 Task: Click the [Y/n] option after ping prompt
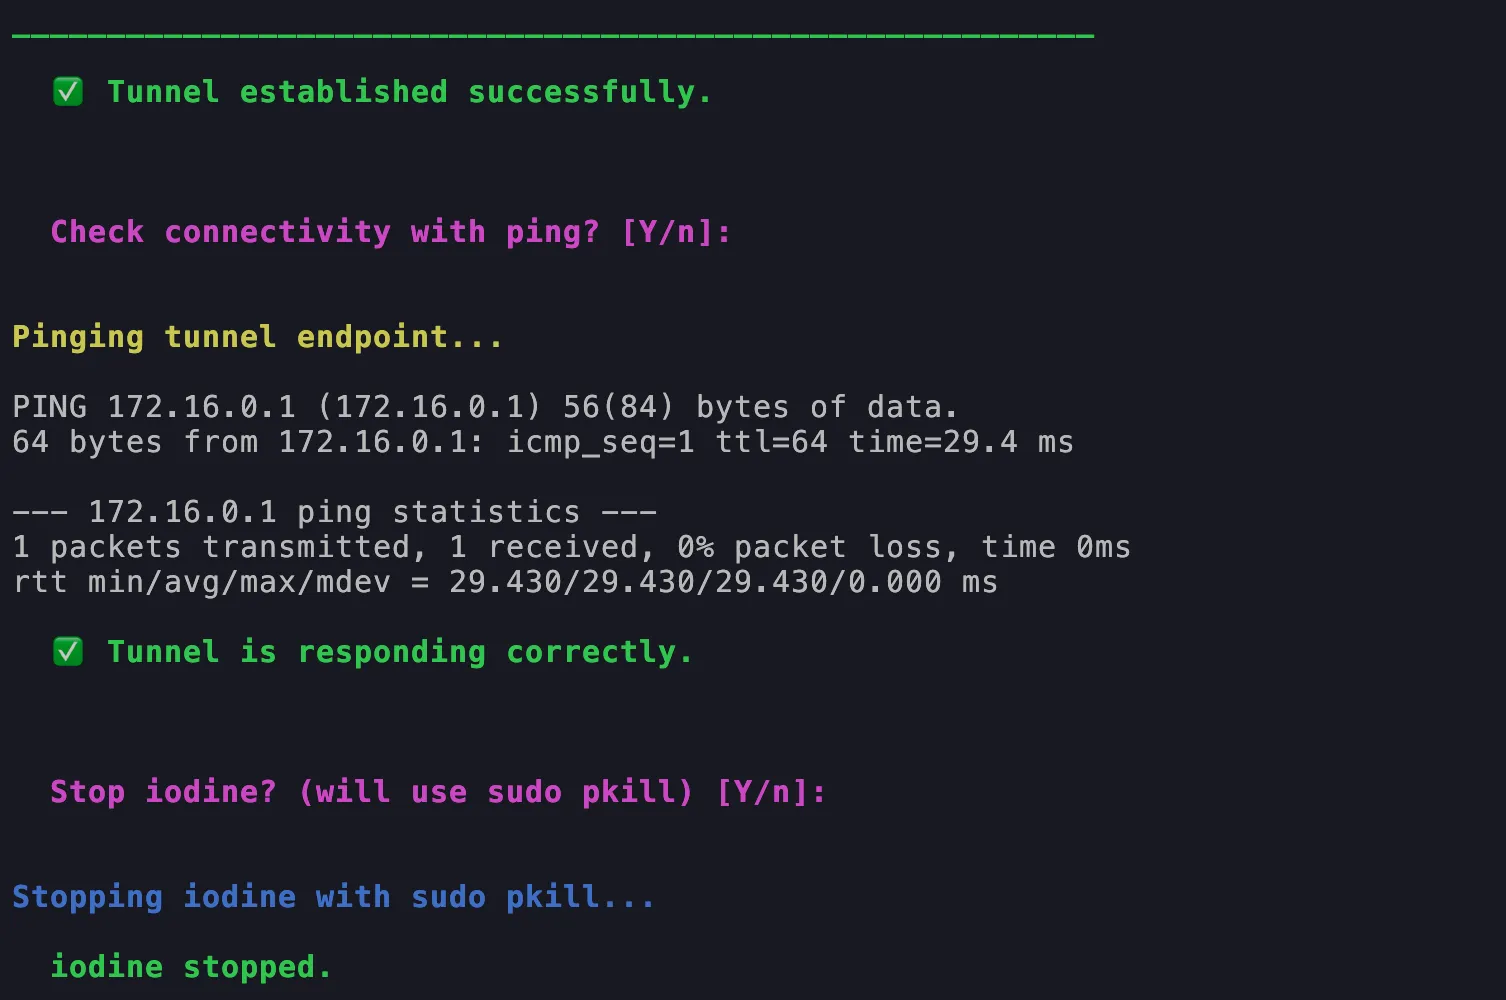pyautogui.click(x=675, y=232)
